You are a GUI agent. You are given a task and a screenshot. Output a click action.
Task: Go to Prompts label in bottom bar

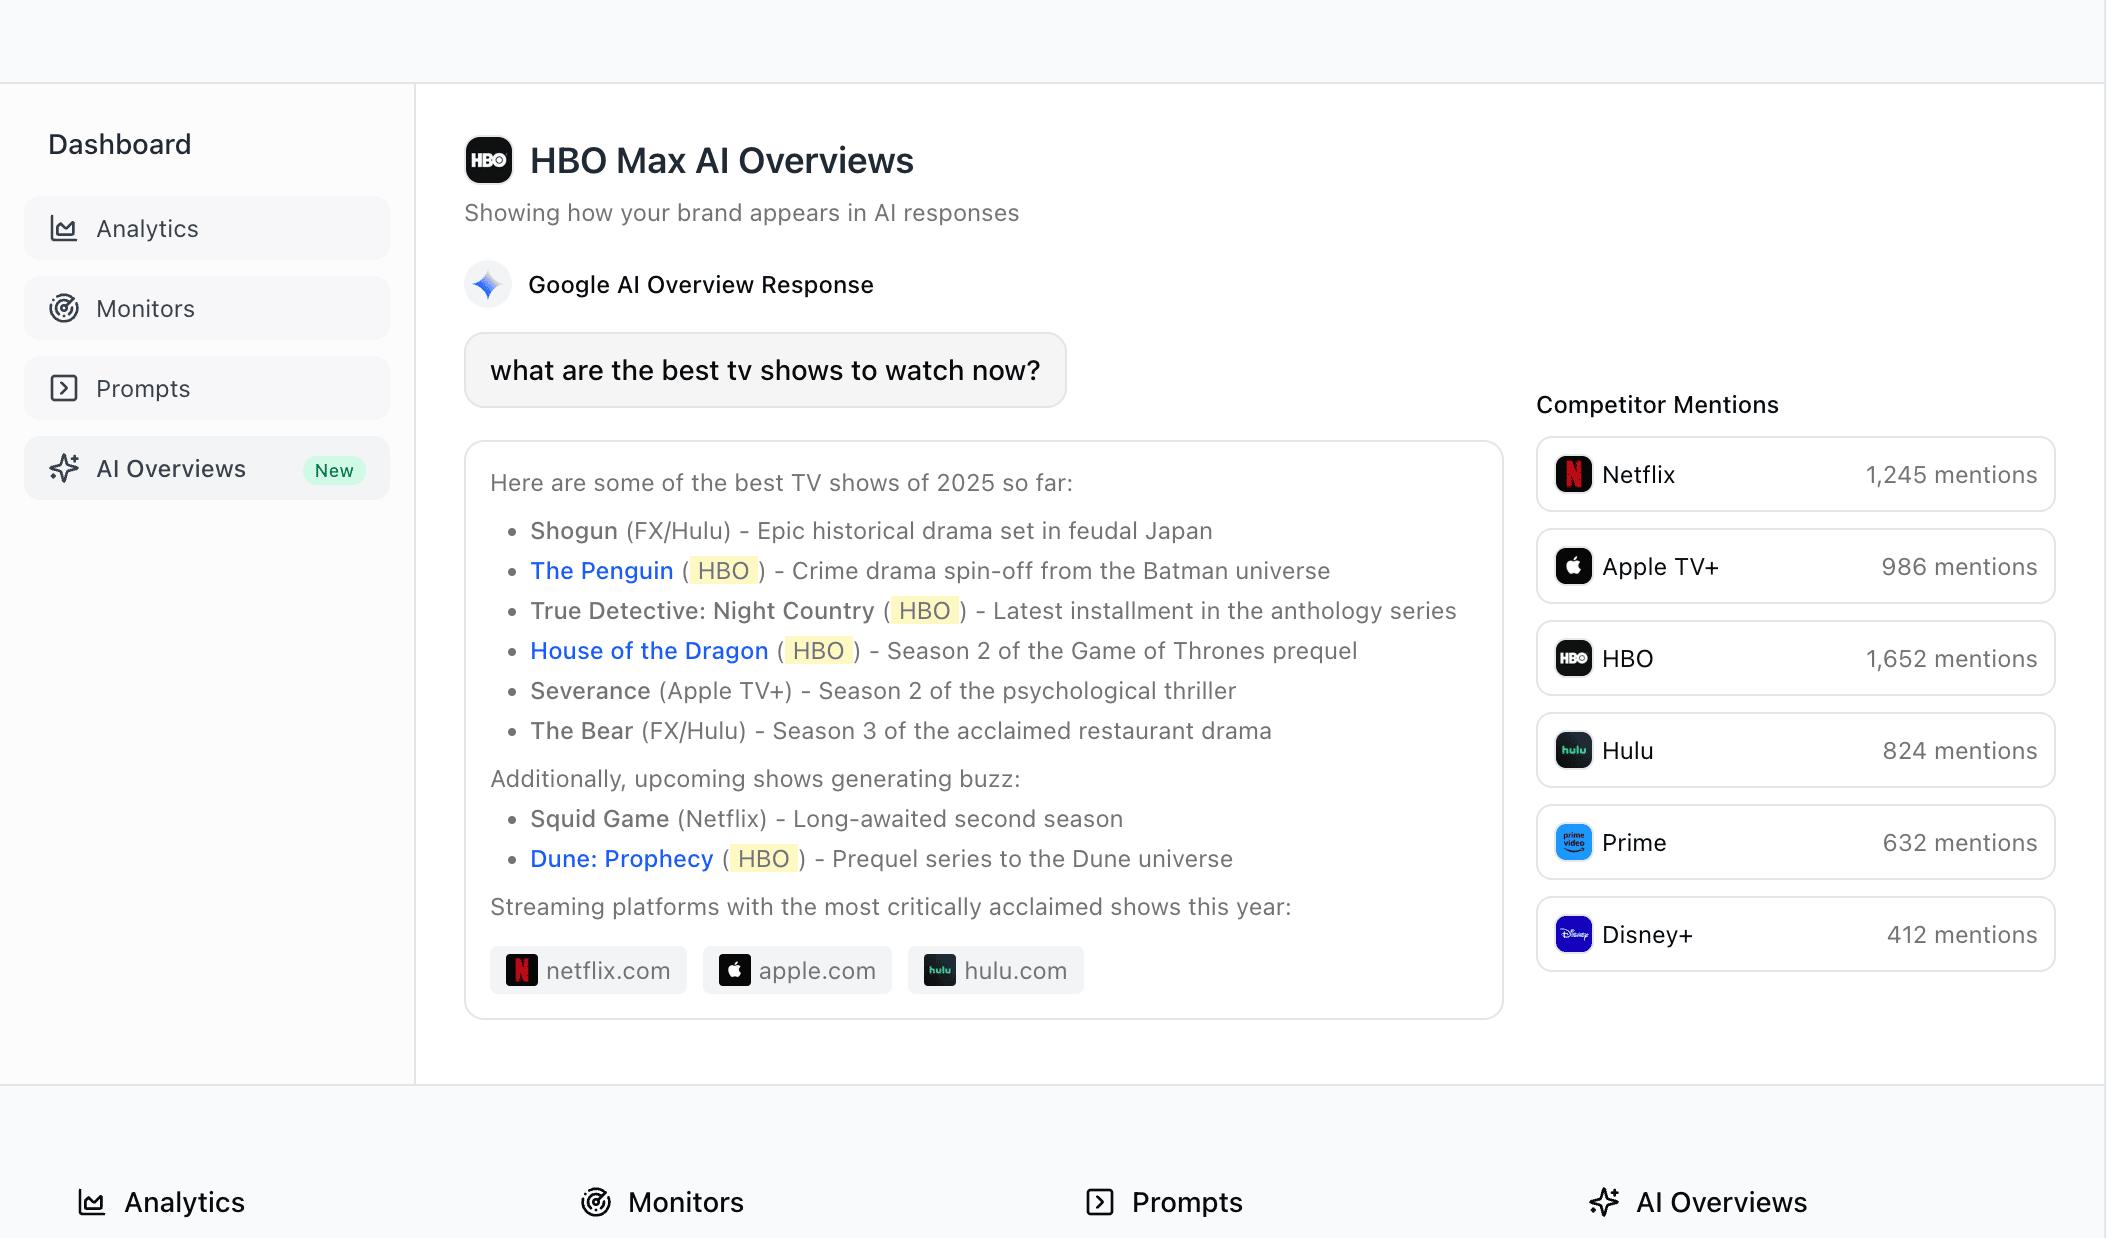[x=1187, y=1202]
